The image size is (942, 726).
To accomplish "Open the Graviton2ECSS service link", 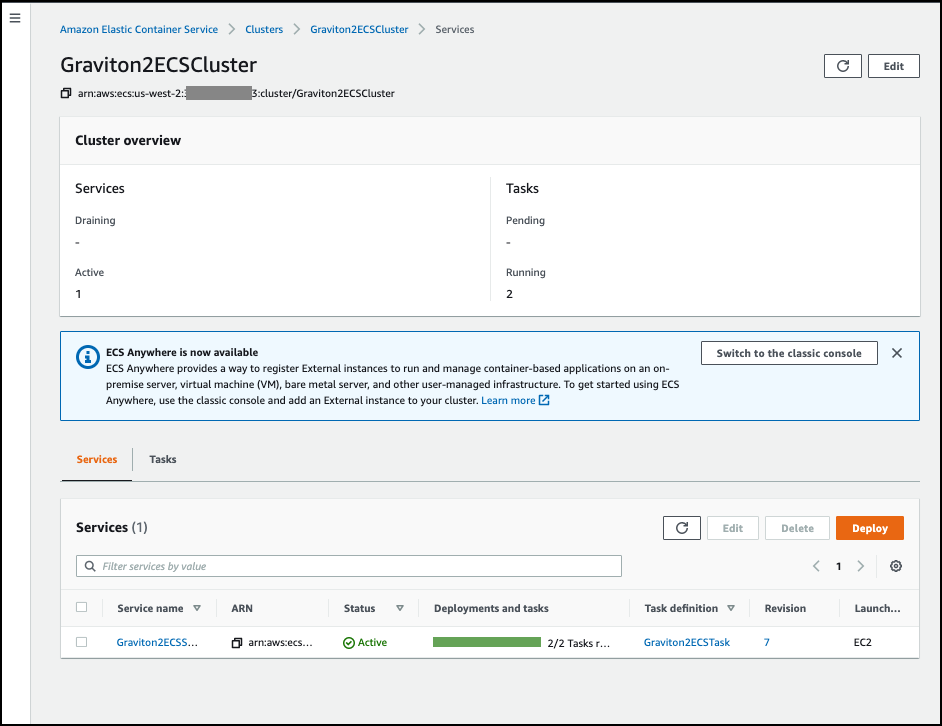I will pyautogui.click(x=157, y=642).
